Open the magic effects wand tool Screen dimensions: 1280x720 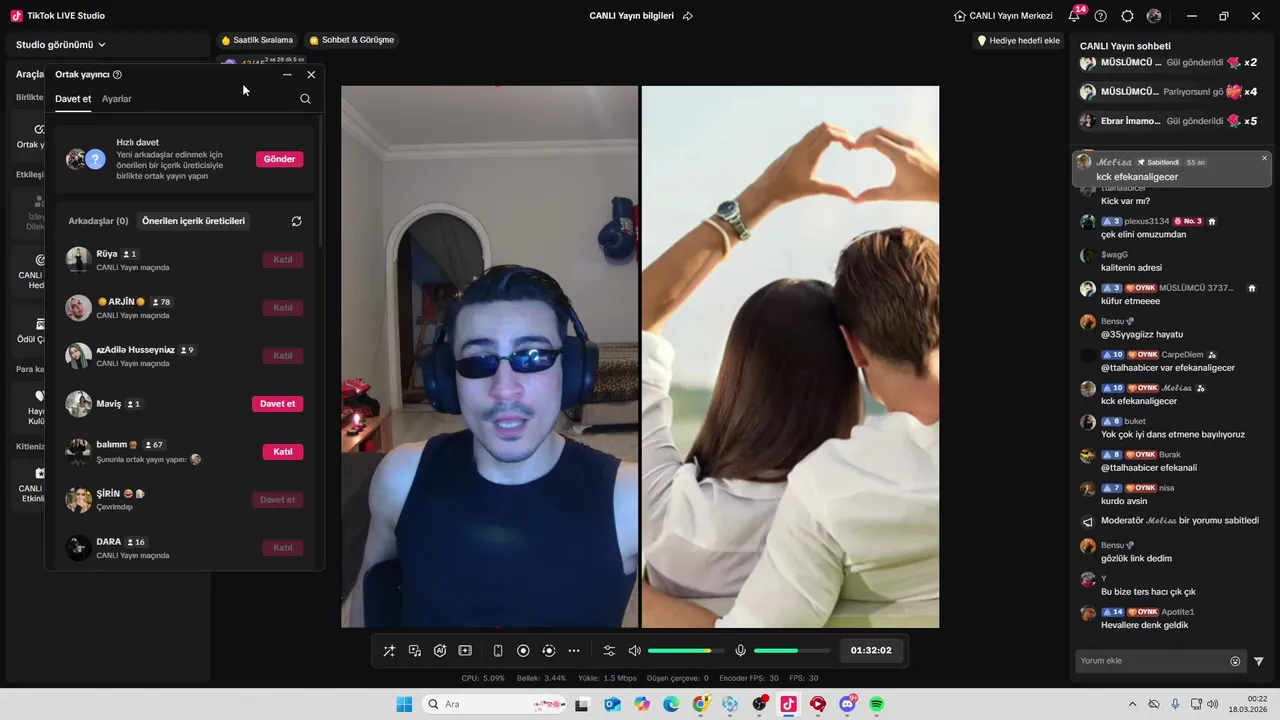pos(389,651)
